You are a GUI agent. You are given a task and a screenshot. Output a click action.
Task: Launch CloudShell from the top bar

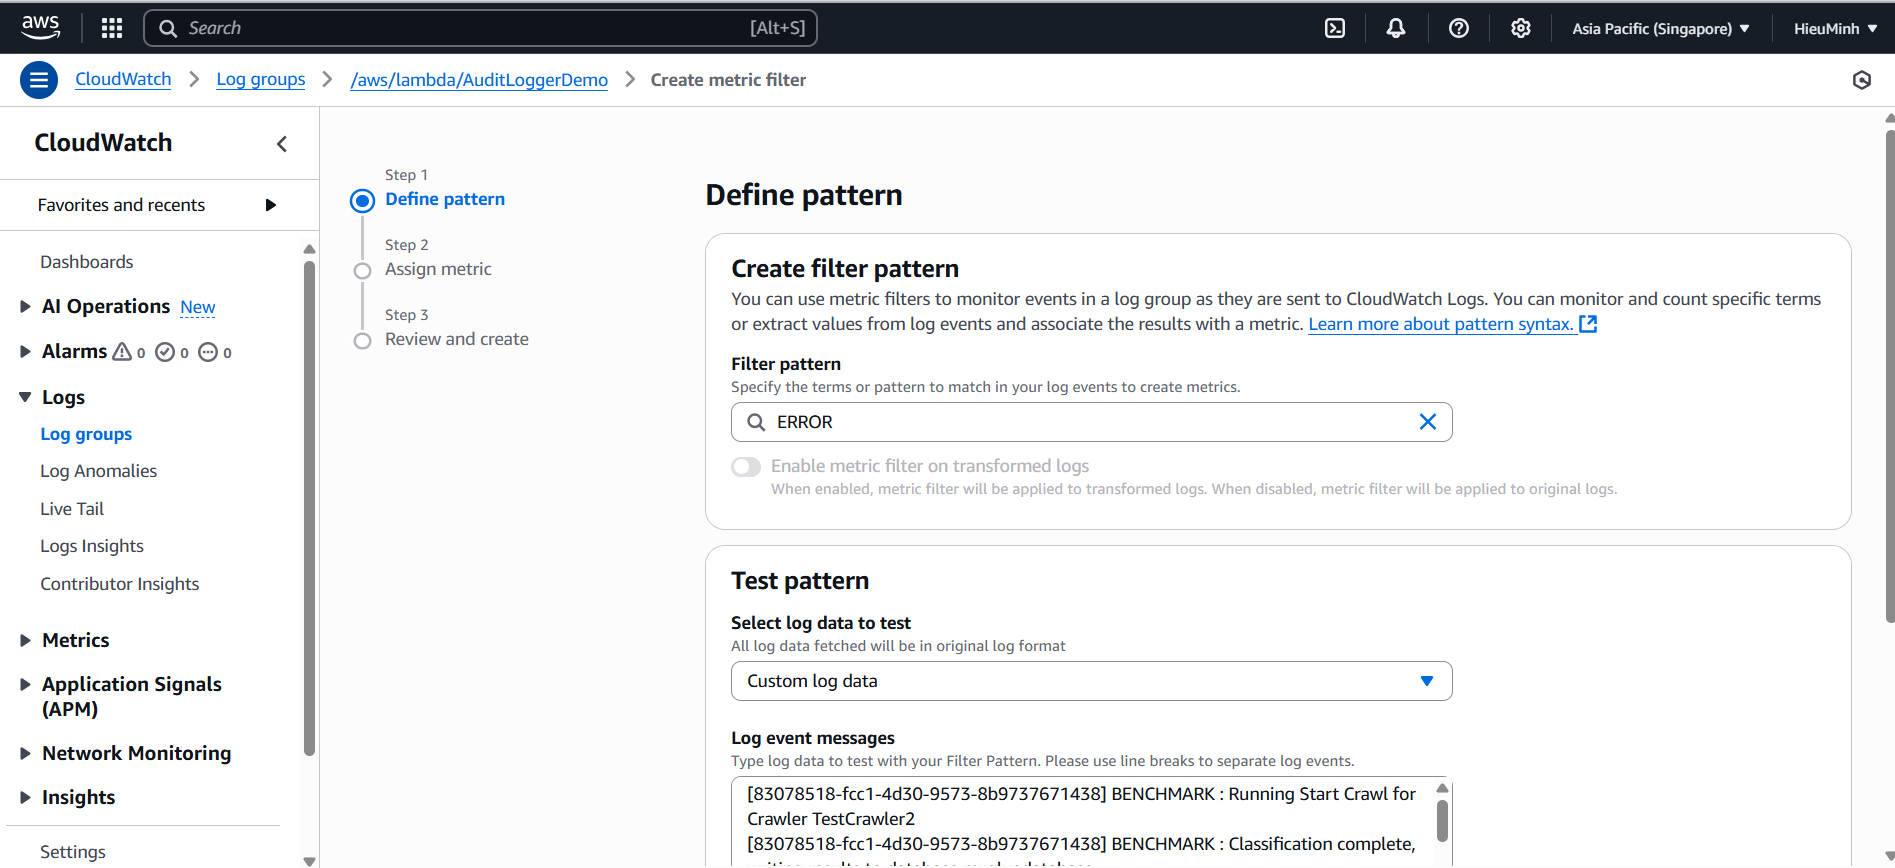1335,28
